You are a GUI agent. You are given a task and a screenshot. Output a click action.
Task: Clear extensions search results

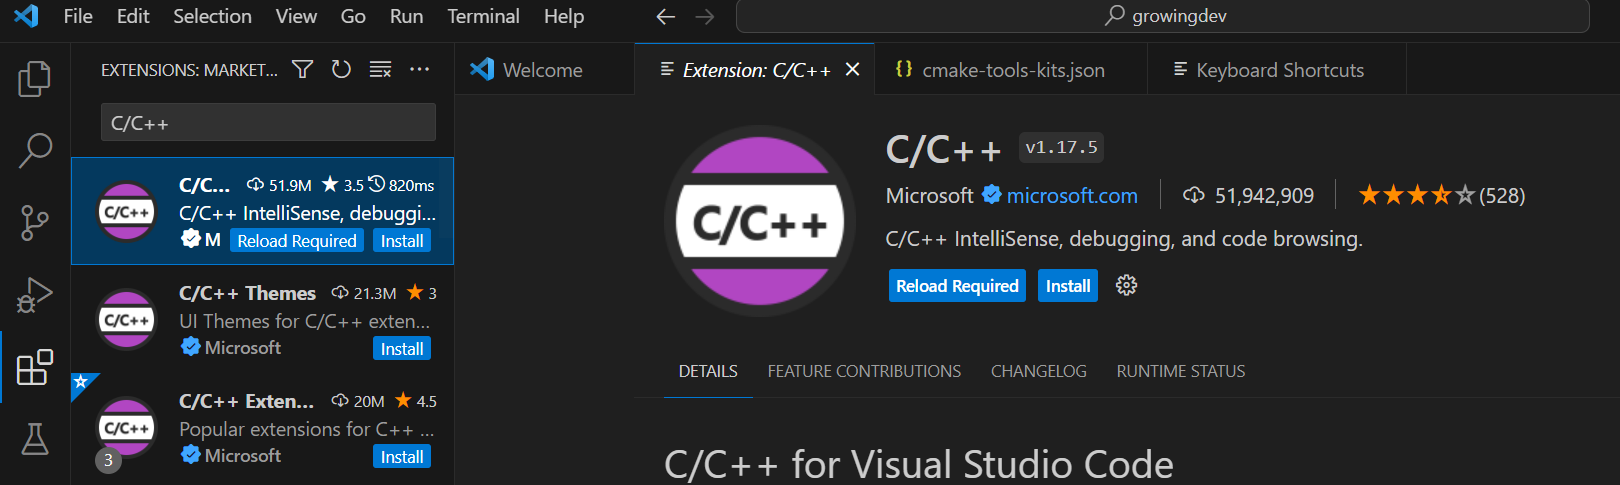(x=380, y=69)
